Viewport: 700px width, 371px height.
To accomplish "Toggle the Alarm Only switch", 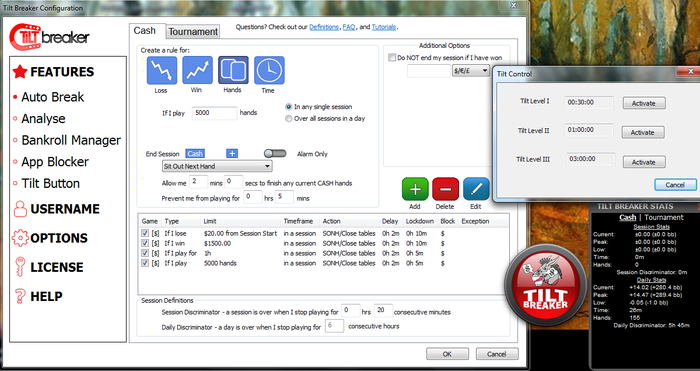I will click(275, 154).
